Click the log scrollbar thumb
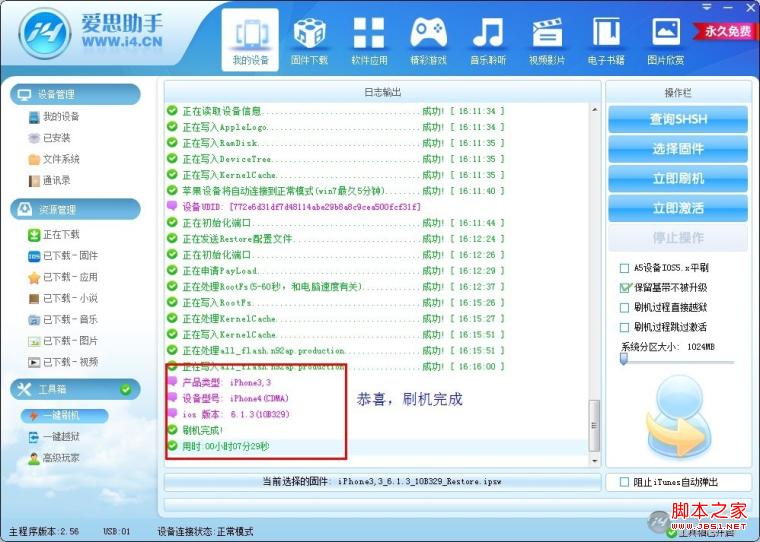Screen dimensions: 760x542 (594, 426)
